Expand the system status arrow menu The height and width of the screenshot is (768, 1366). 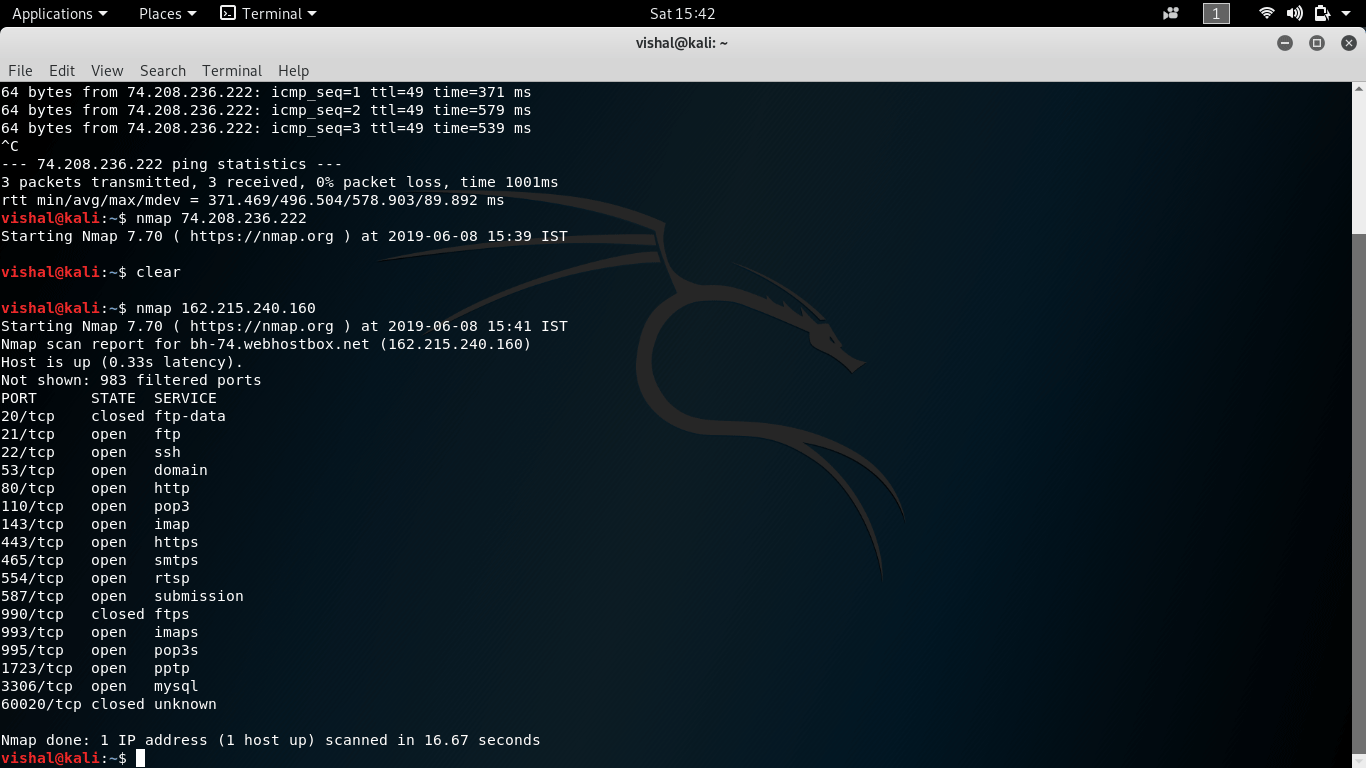click(1348, 13)
